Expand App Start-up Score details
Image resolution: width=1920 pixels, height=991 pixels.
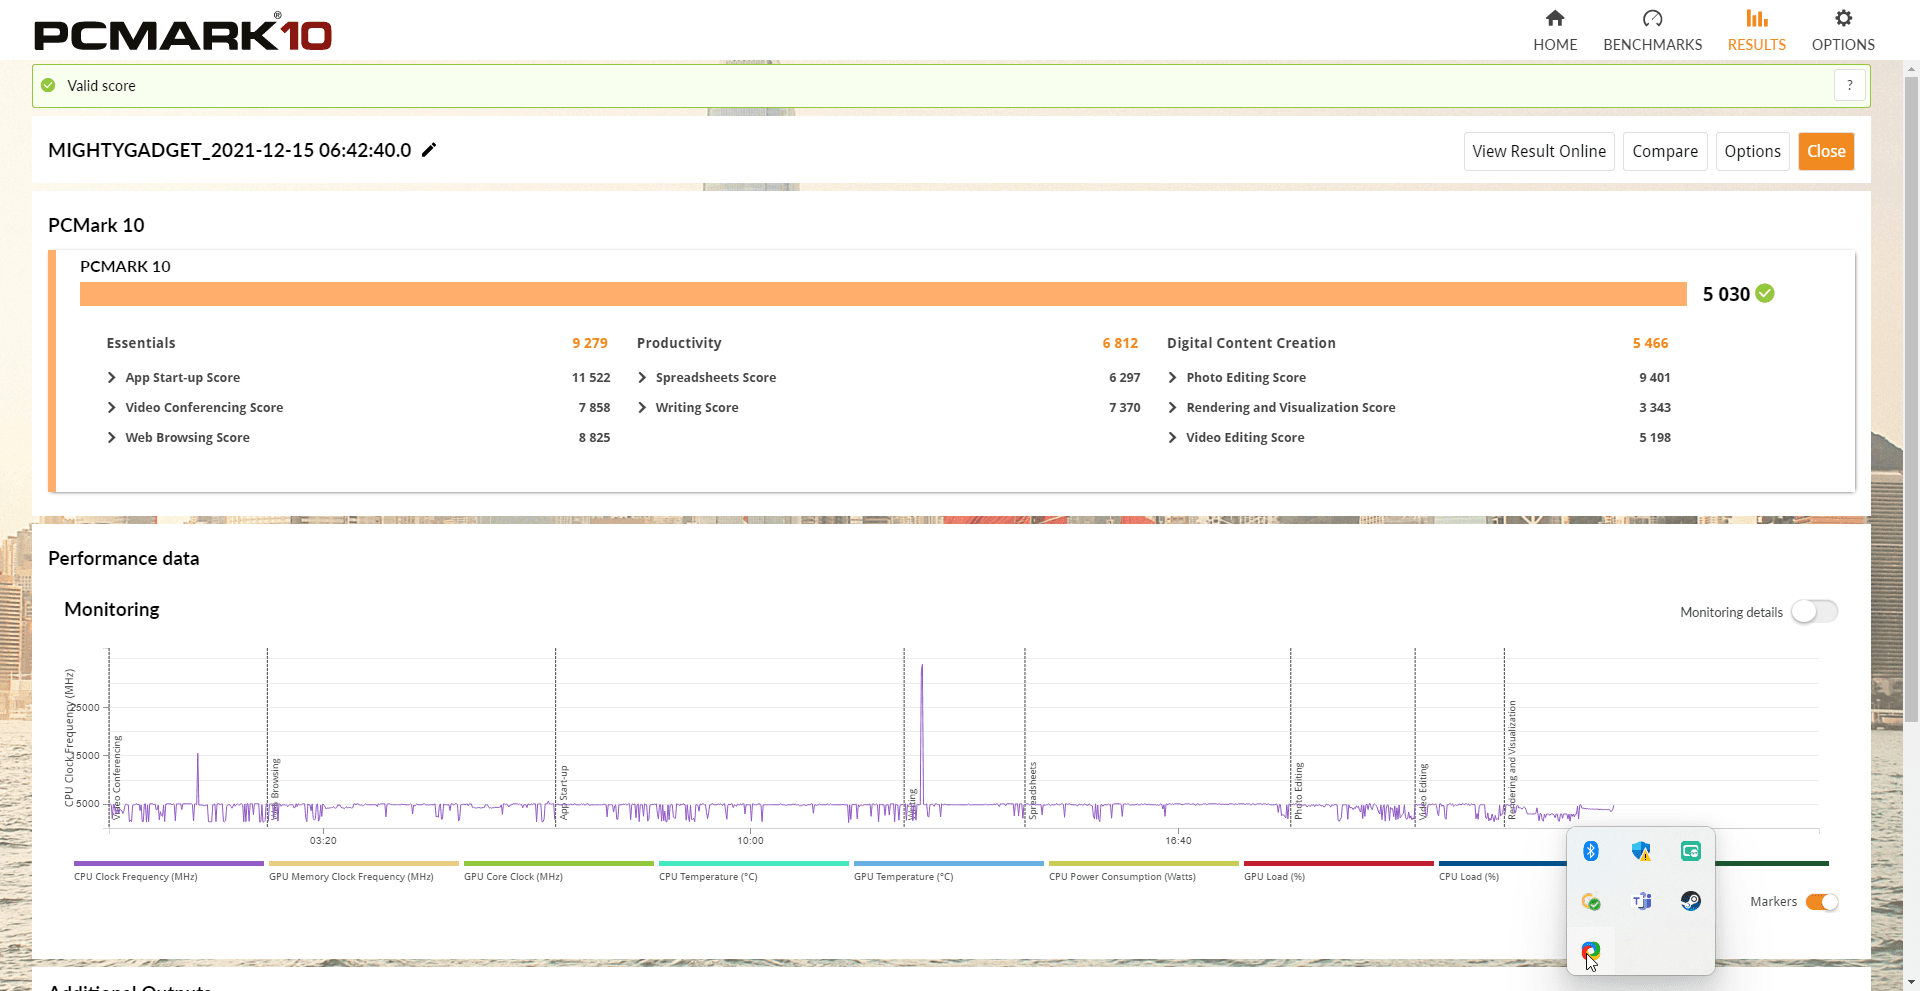coord(112,378)
